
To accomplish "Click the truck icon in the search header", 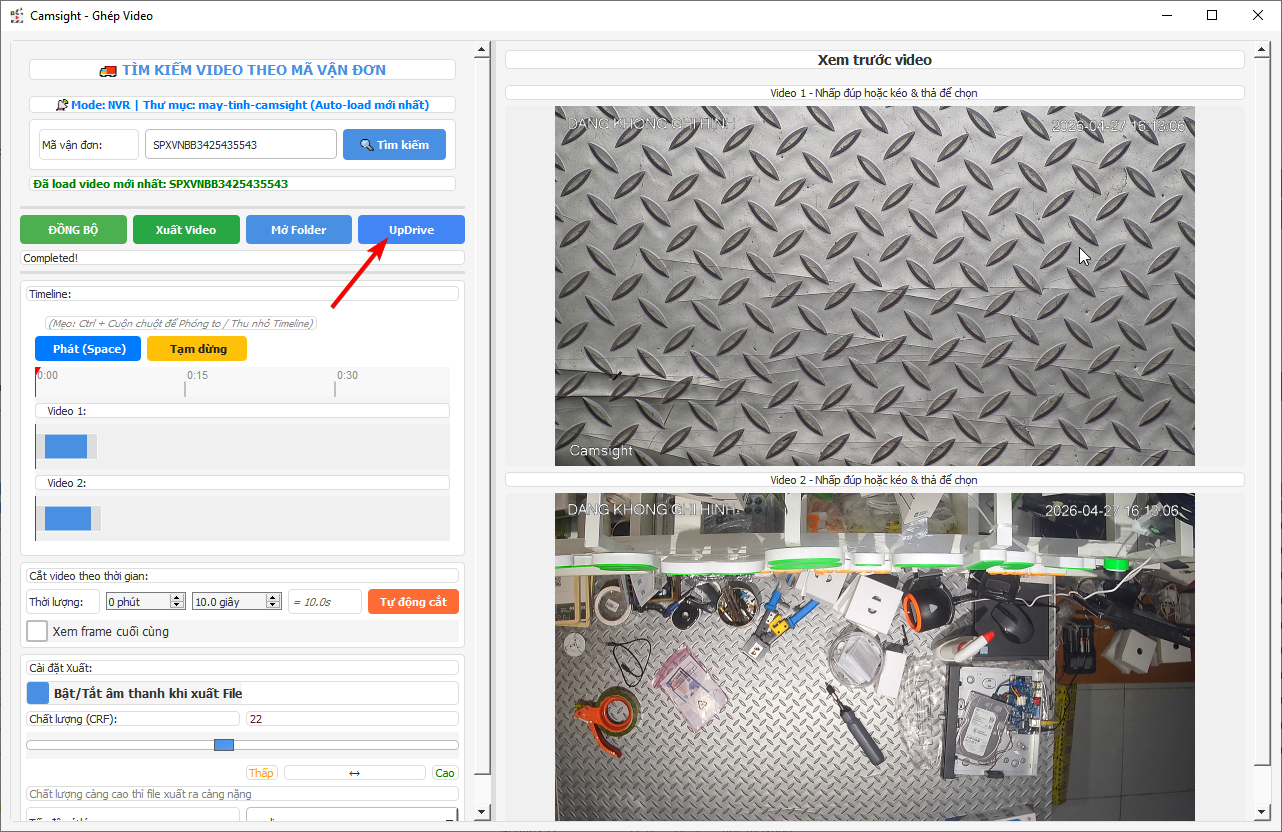I will pos(108,70).
